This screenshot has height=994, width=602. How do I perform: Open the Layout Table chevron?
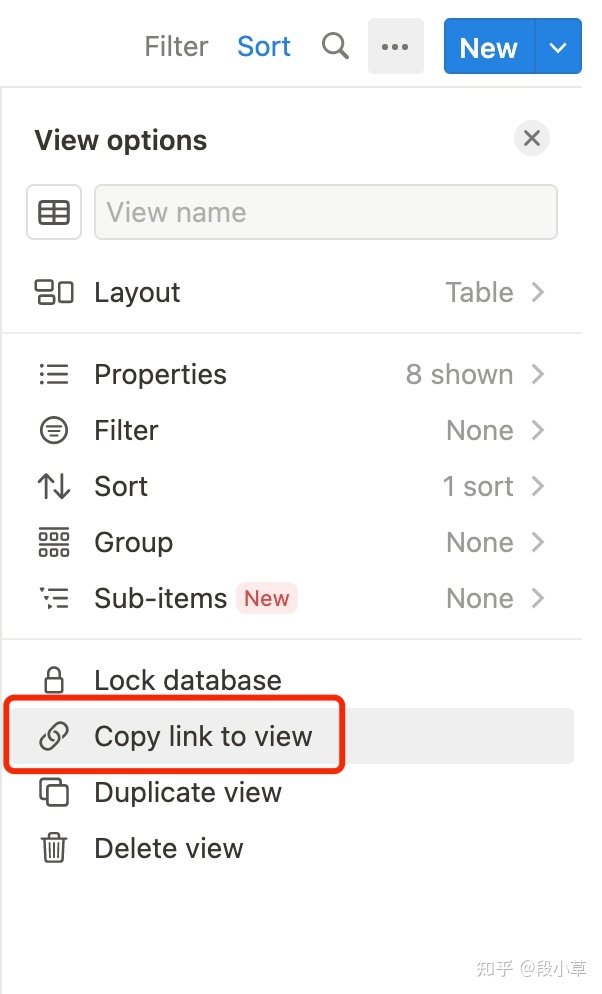[x=538, y=292]
